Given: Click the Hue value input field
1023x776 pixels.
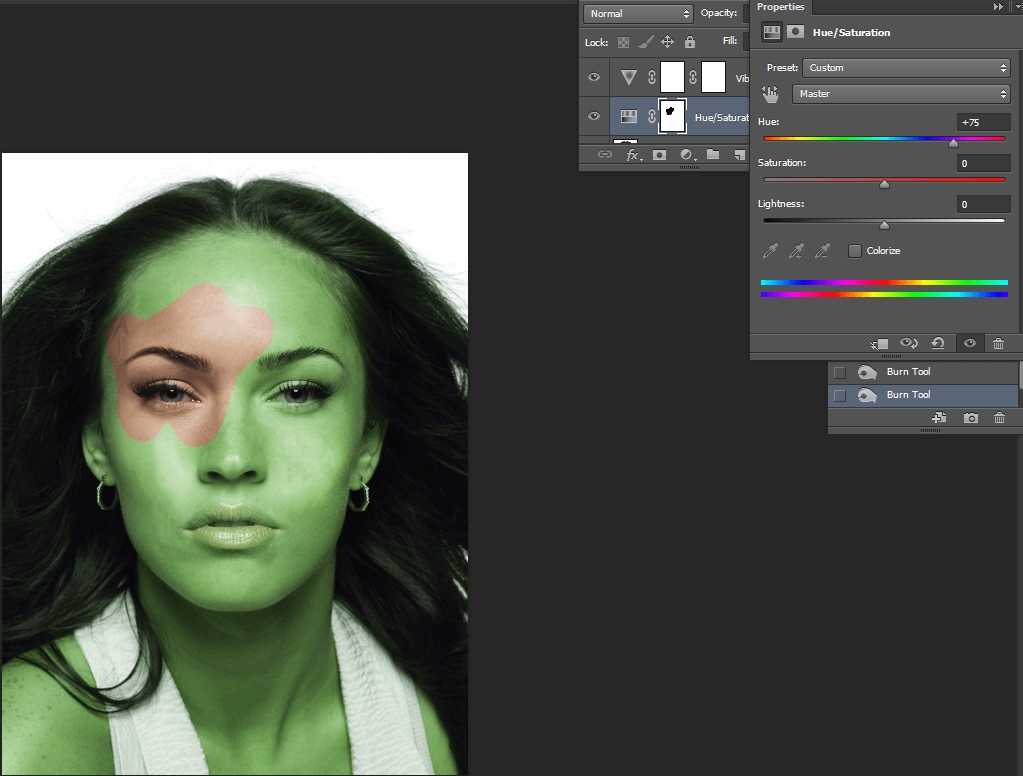Looking at the screenshot, I should coord(983,122).
